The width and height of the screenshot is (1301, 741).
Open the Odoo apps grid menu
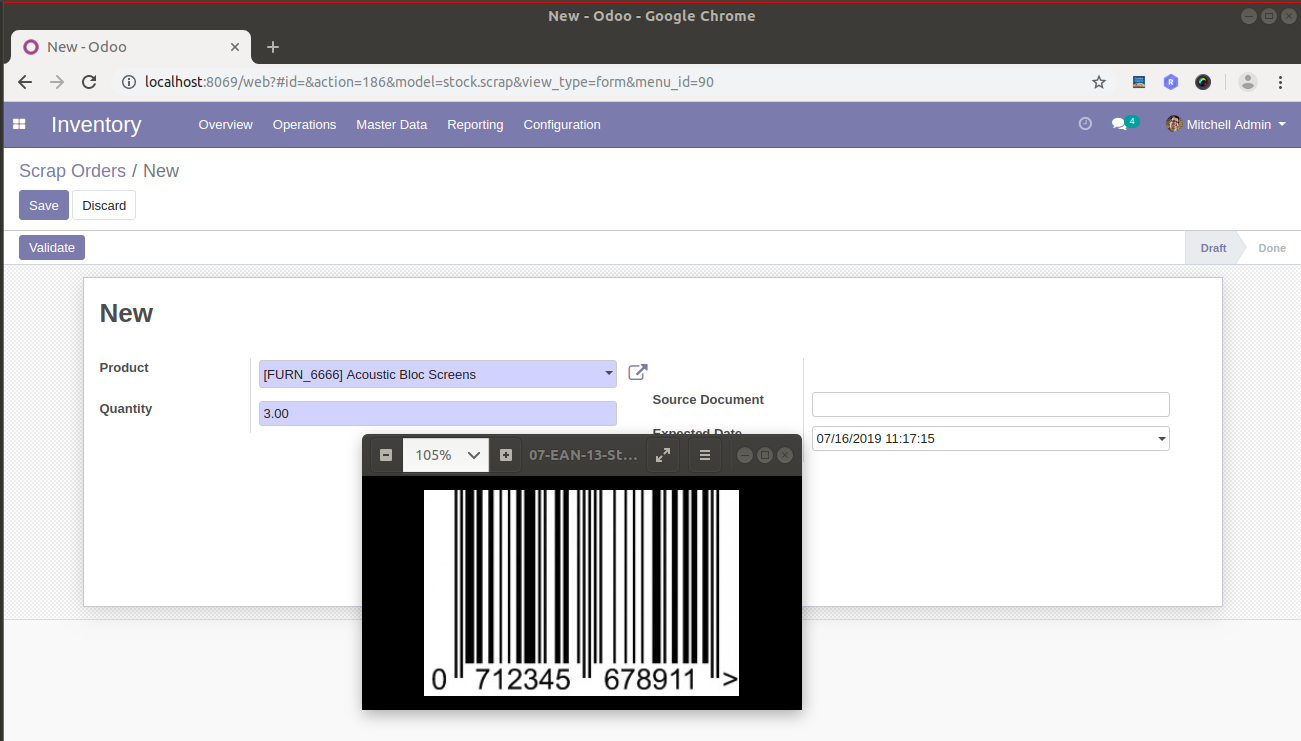[x=19, y=125]
